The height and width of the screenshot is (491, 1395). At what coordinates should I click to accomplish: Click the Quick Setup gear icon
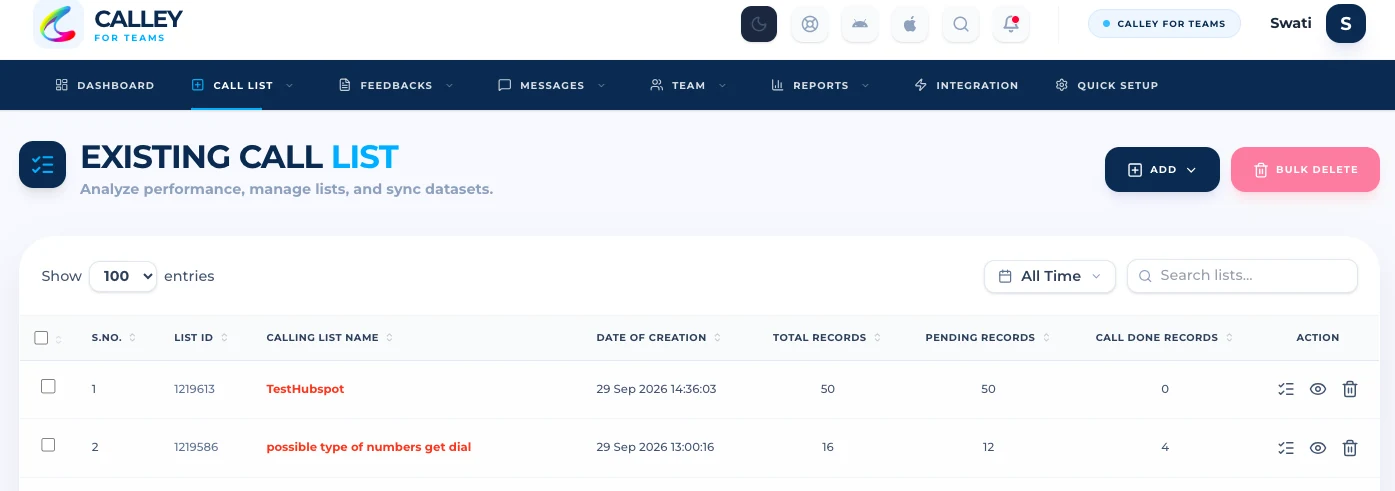[x=1061, y=85]
